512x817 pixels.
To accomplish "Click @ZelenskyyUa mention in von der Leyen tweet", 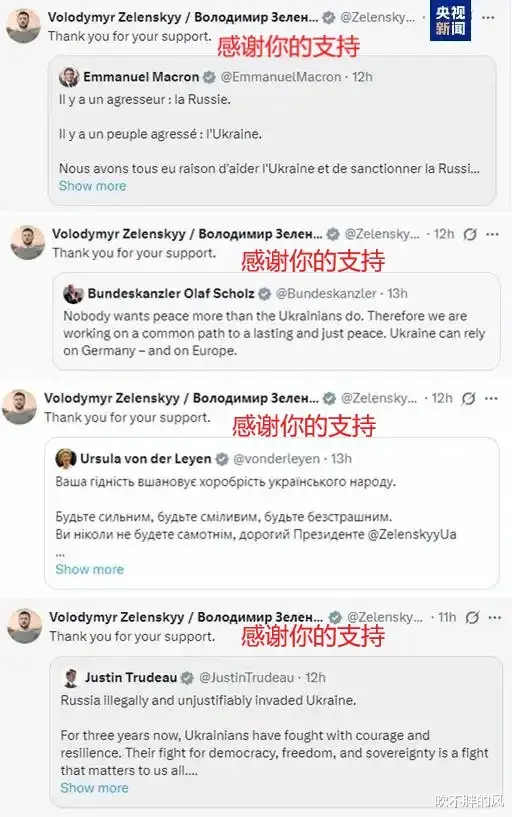I will pos(412,535).
